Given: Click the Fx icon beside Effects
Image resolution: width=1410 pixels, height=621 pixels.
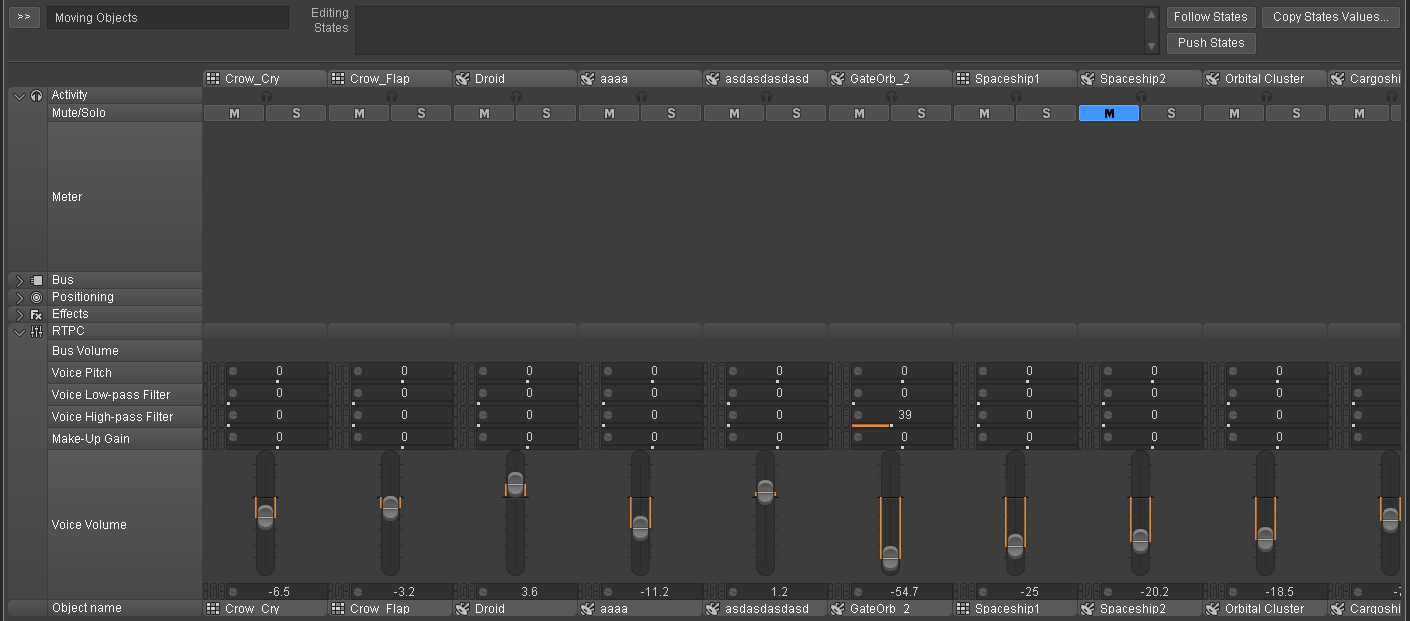Looking at the screenshot, I should [37, 314].
